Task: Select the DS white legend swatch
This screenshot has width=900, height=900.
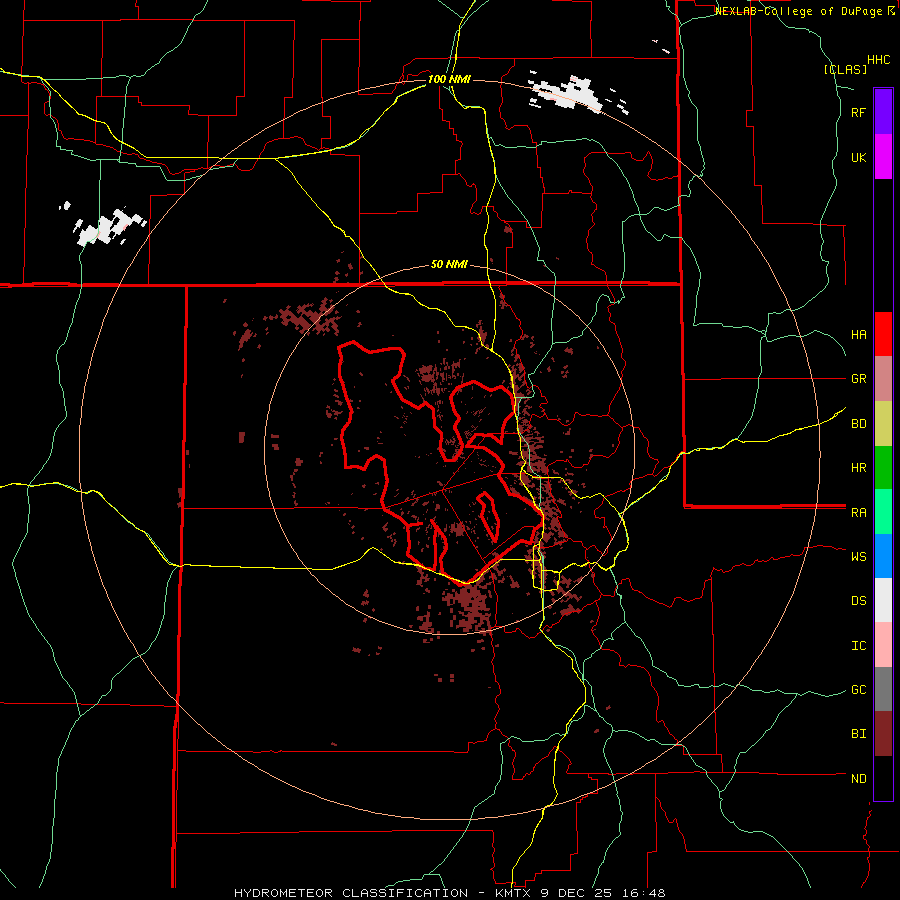Action: (x=883, y=601)
